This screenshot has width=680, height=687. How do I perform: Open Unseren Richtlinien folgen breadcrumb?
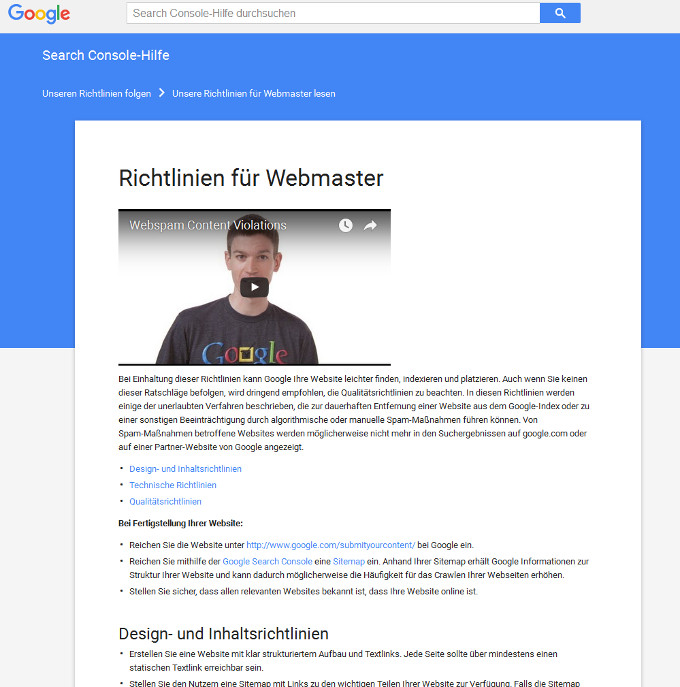pyautogui.click(x=96, y=93)
